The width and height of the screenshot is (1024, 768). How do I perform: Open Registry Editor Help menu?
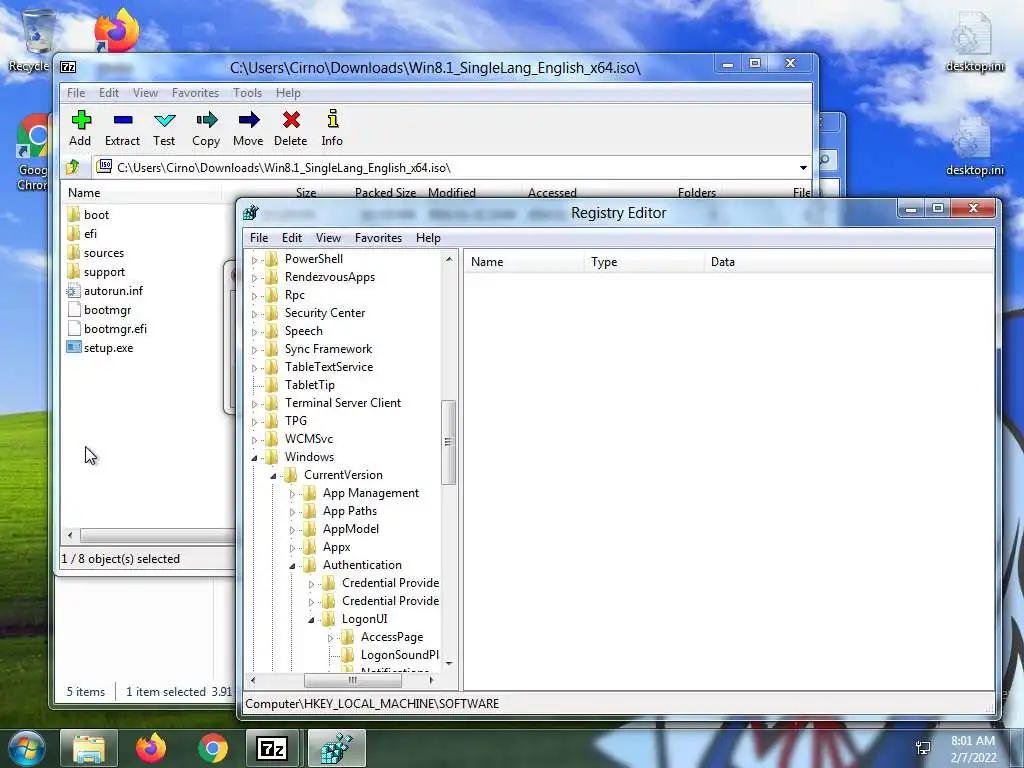tap(428, 238)
